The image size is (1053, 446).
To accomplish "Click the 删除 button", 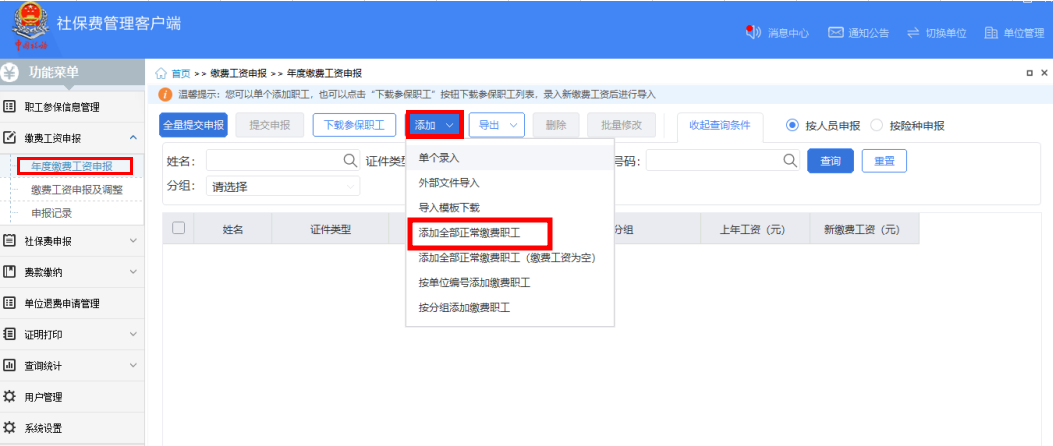I will [x=556, y=125].
